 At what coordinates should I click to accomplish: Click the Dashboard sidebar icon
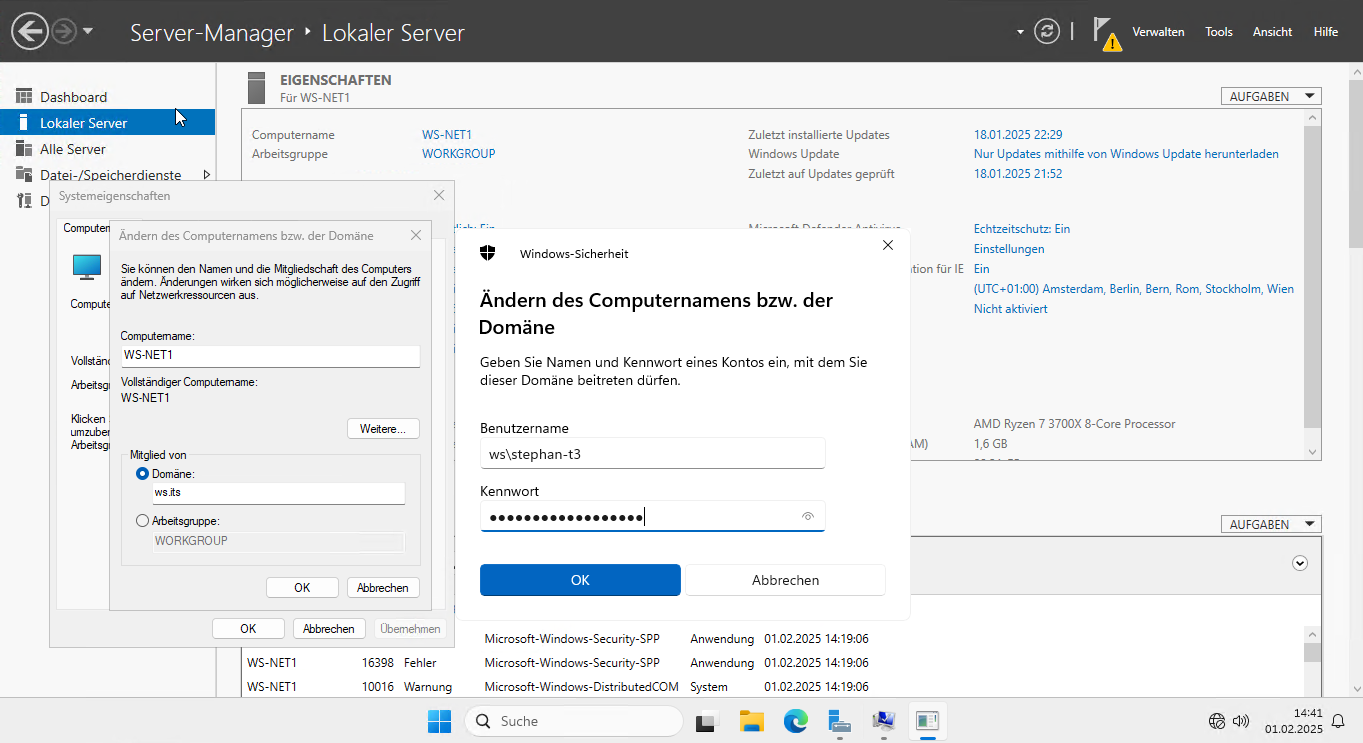pos(24,97)
